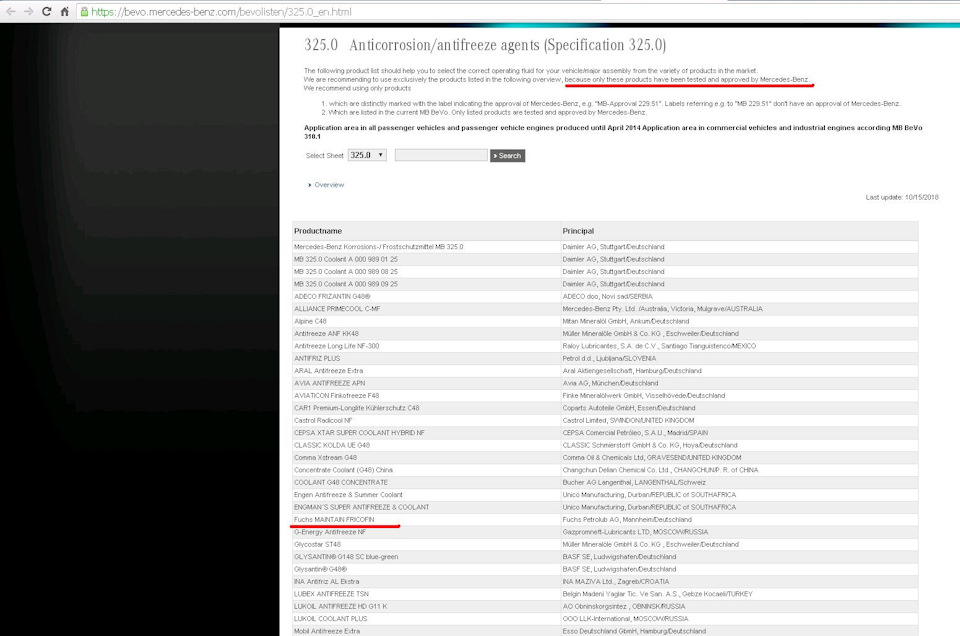Image resolution: width=960 pixels, height=636 pixels.
Task: Select MB 325.0 Coolant A 000 989 08 25
Action: coord(345,272)
